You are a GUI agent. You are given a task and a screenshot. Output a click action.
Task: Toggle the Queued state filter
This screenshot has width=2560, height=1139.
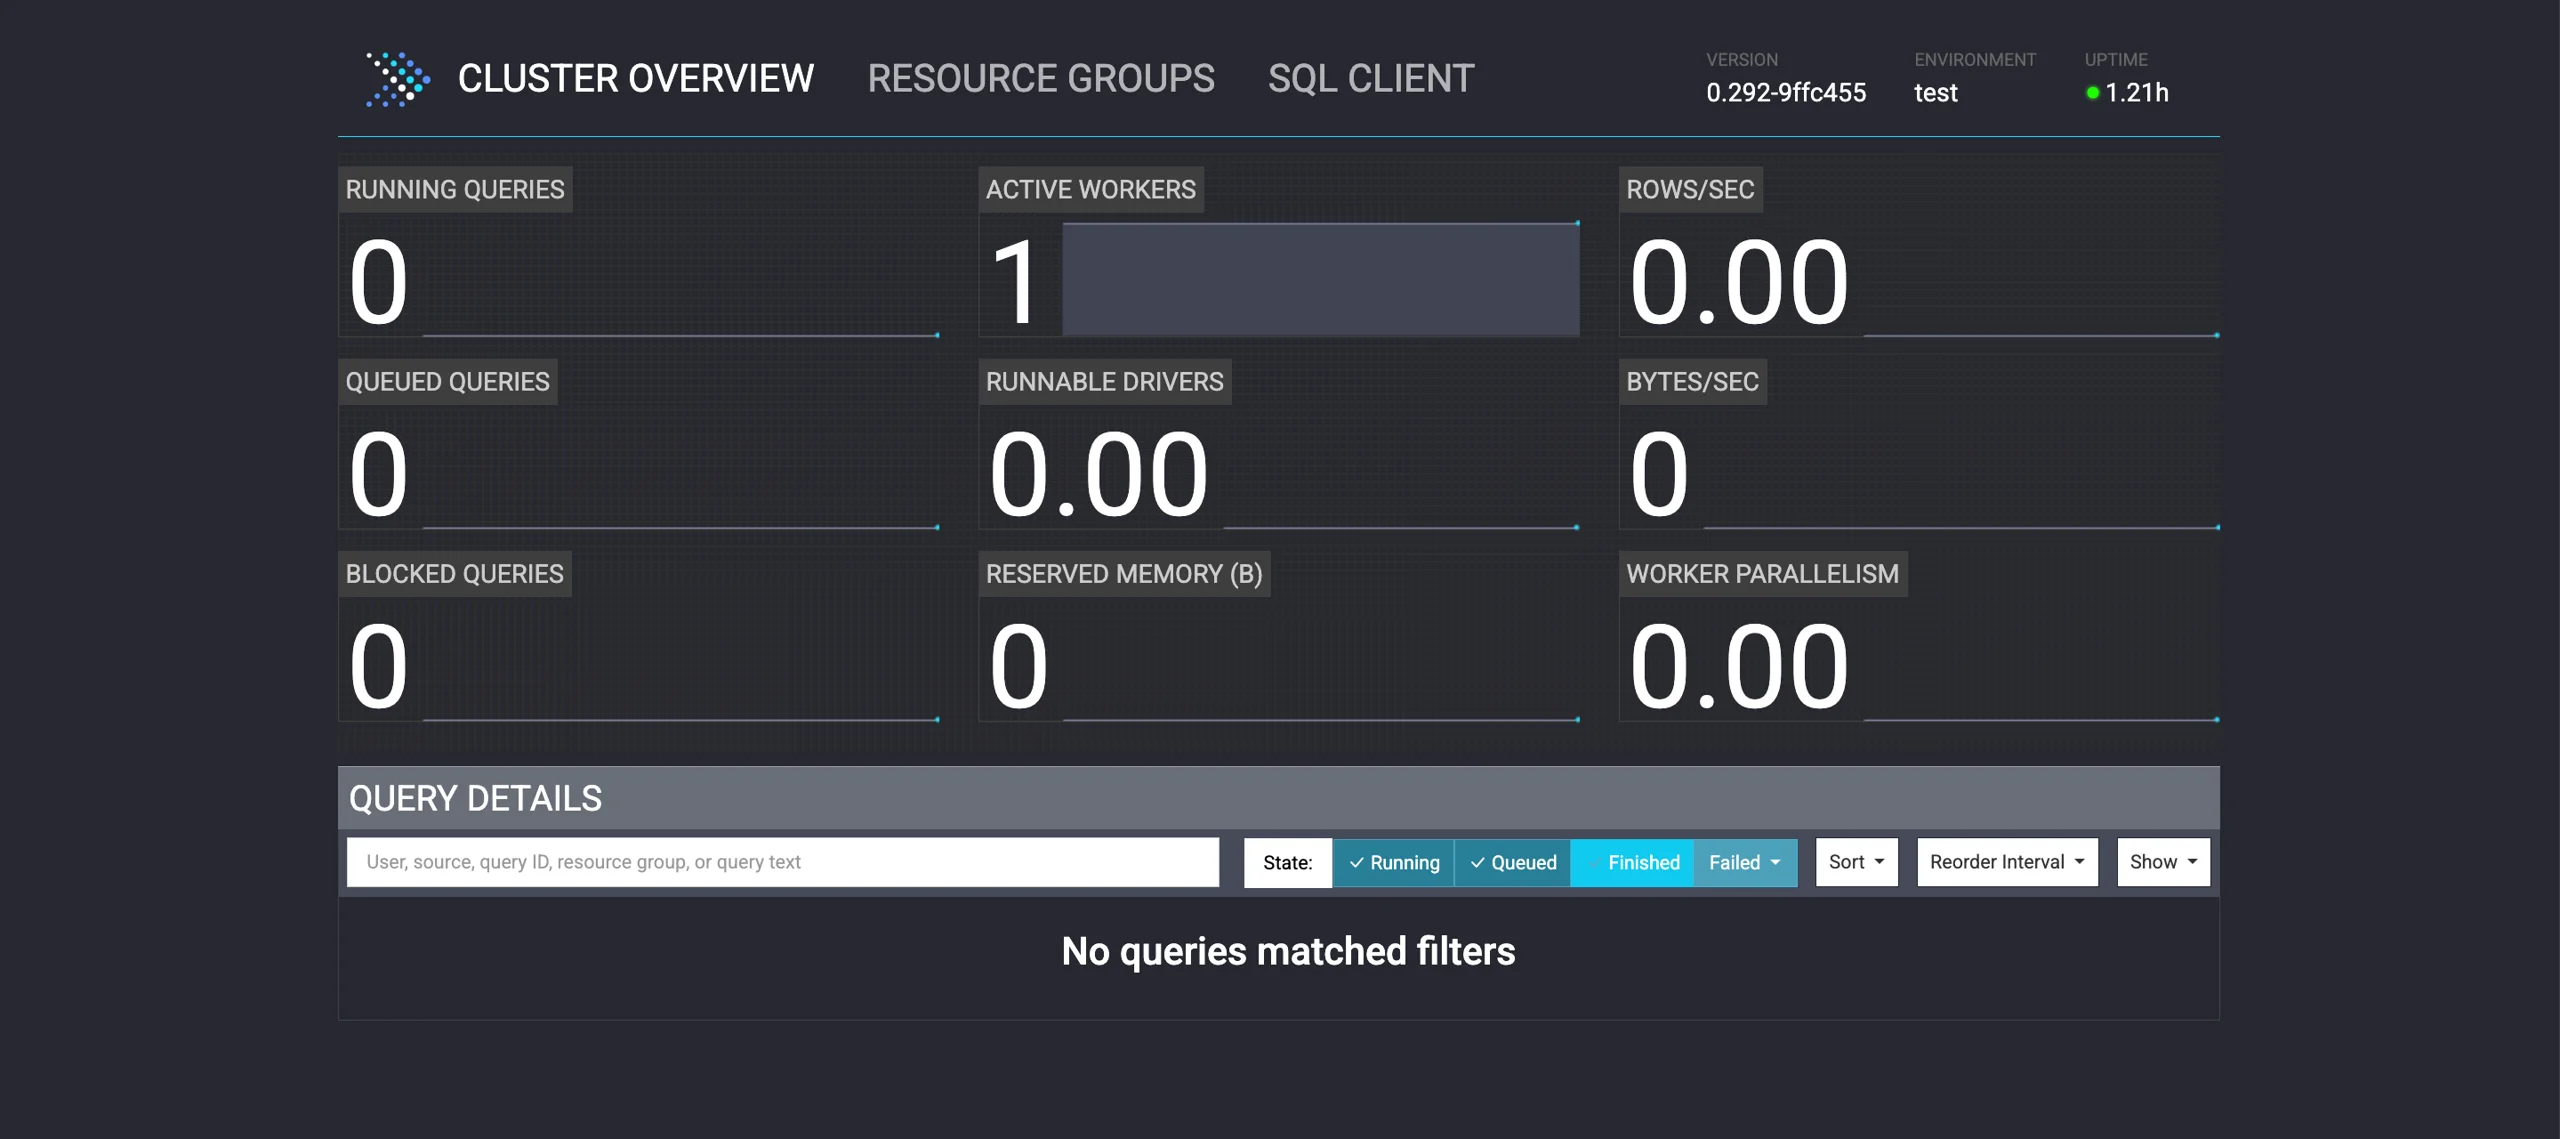point(1512,862)
